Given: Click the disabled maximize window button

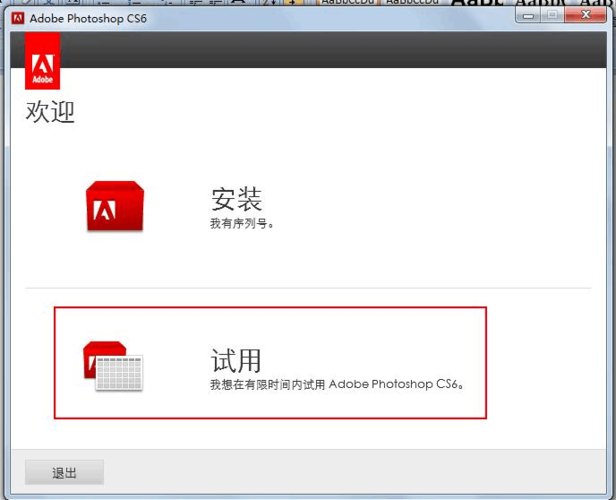Looking at the screenshot, I should tap(552, 15).
